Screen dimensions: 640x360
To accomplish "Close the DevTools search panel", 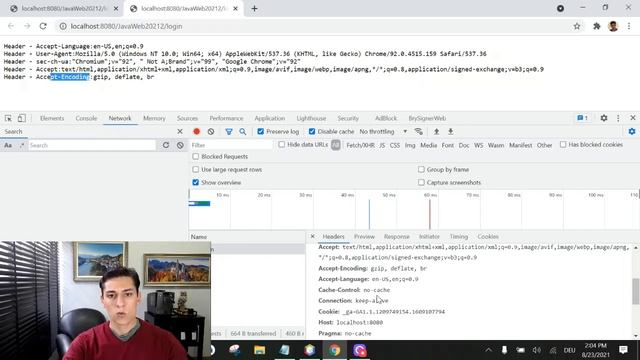I will tap(180, 131).
